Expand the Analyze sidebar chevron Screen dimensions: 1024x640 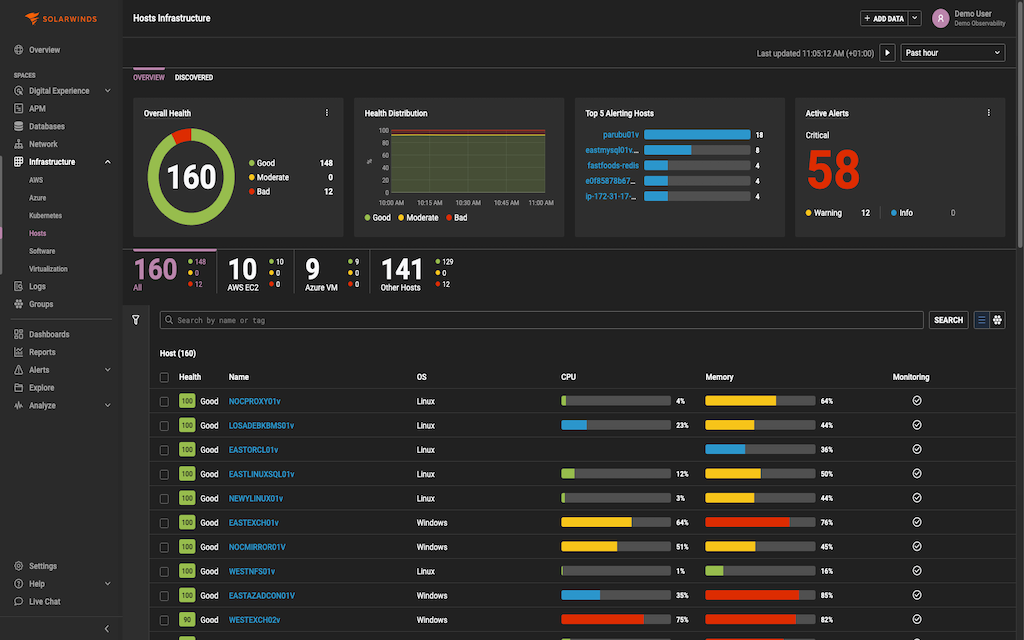(108, 405)
